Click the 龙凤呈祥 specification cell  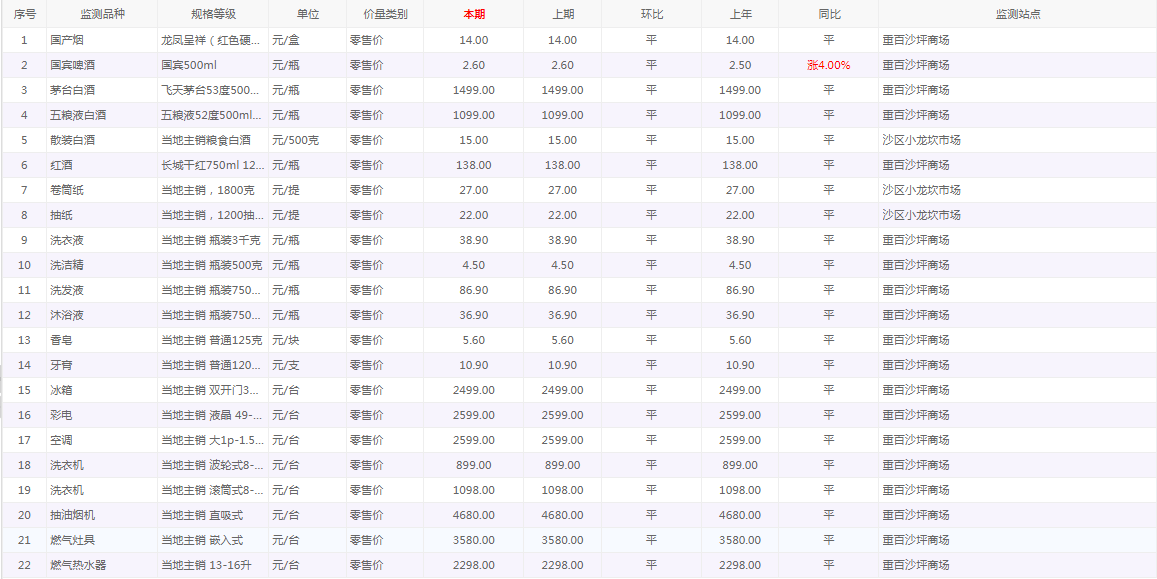212,40
